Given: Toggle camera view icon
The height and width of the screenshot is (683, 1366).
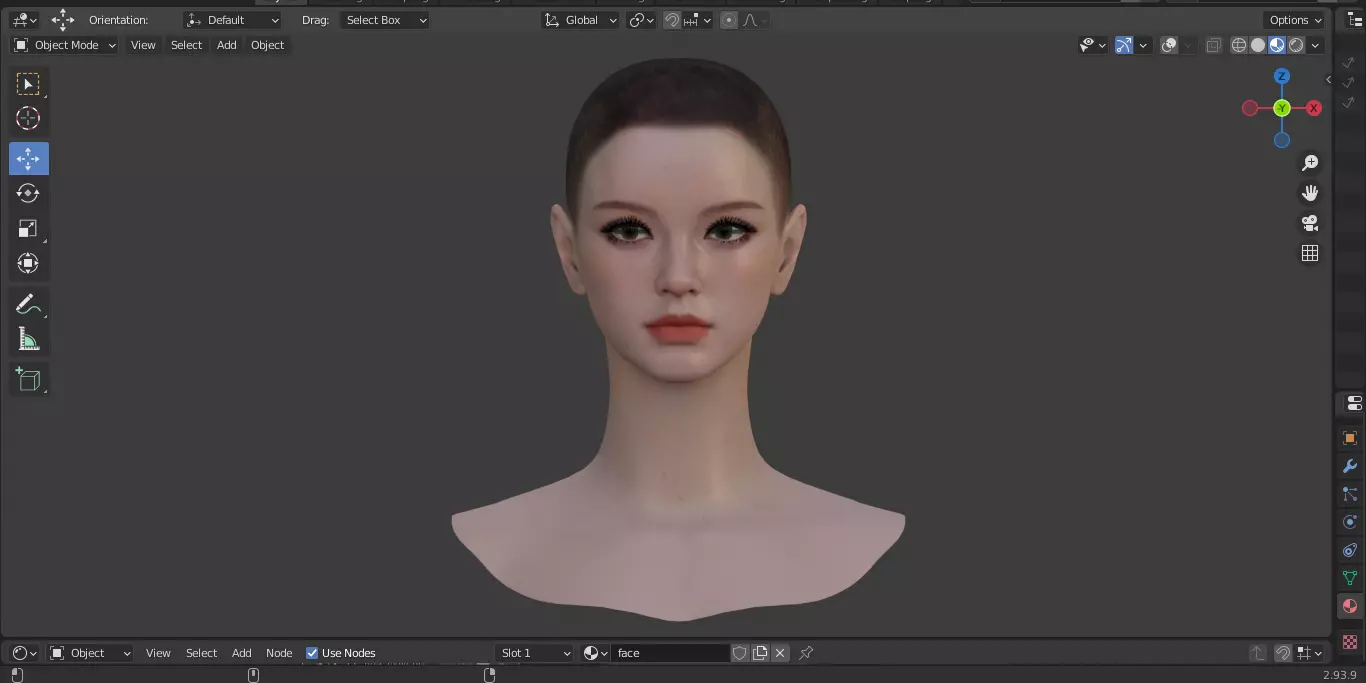Looking at the screenshot, I should [x=1310, y=223].
